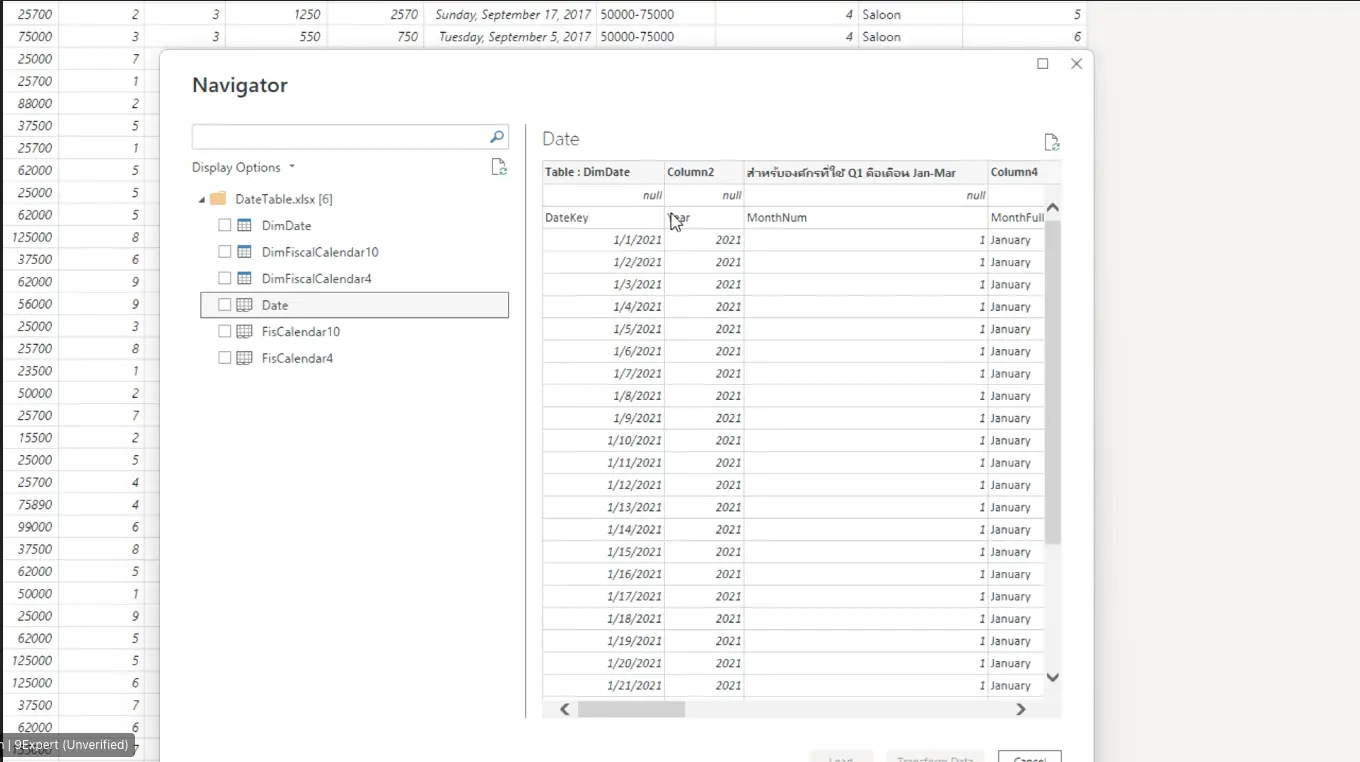
Task: Click the Column4 preview header
Action: coord(1017,172)
